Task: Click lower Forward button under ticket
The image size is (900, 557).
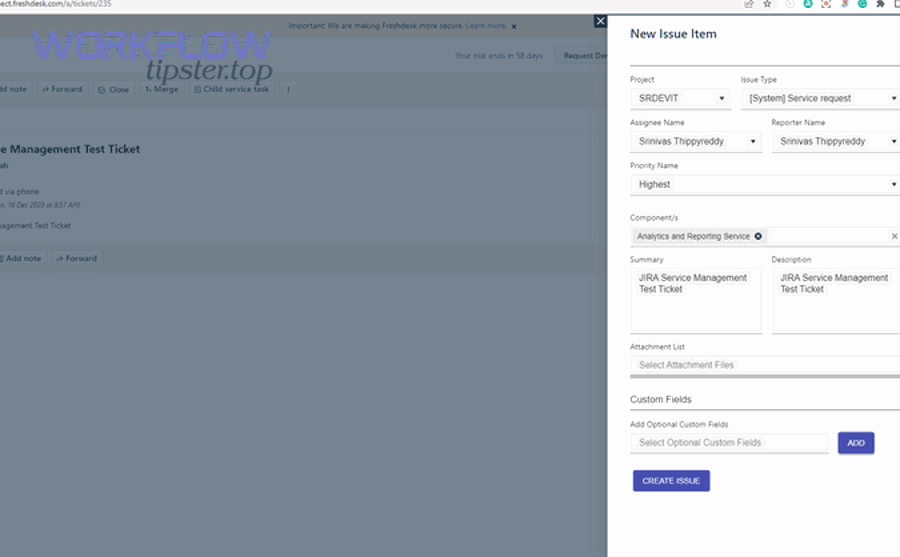Action: click(x=77, y=258)
